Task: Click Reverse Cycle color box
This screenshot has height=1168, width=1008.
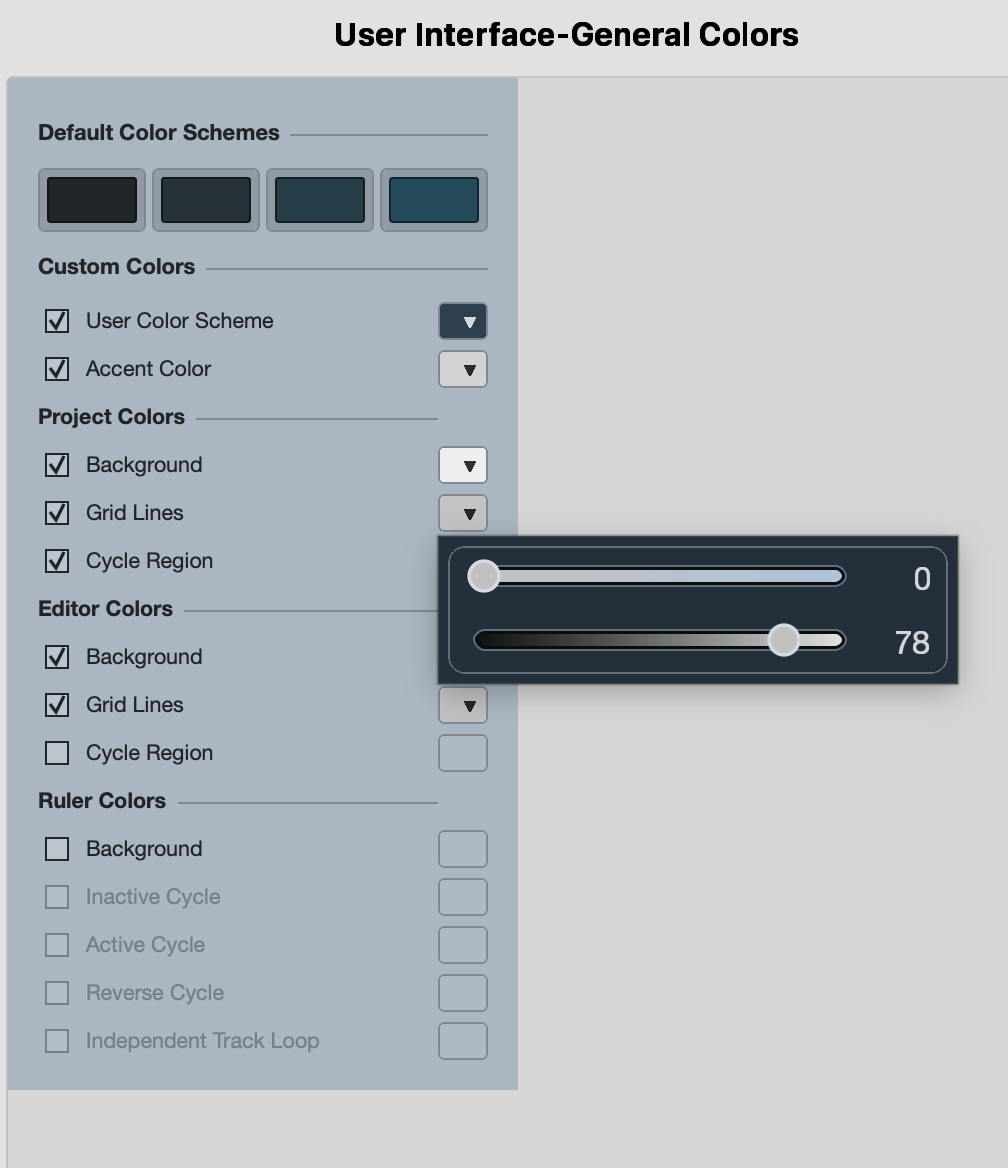Action: (463, 993)
